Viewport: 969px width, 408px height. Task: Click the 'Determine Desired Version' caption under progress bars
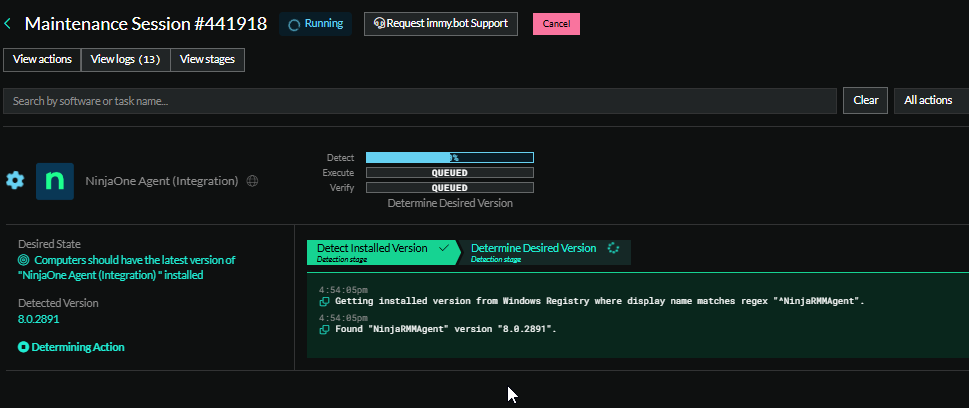pos(450,203)
